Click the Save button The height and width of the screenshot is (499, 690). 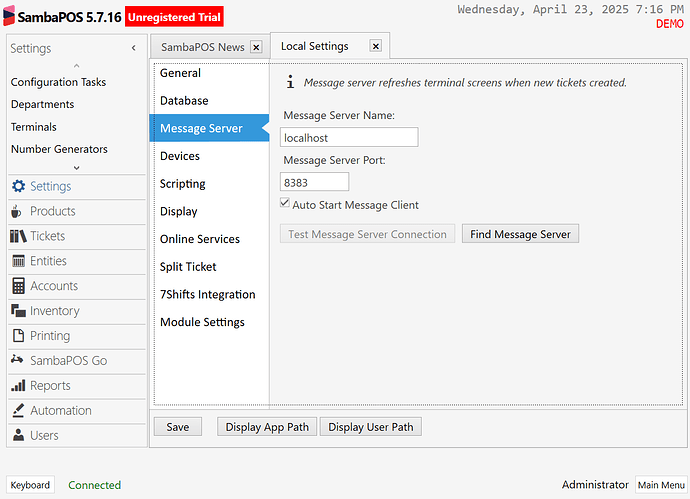point(178,427)
